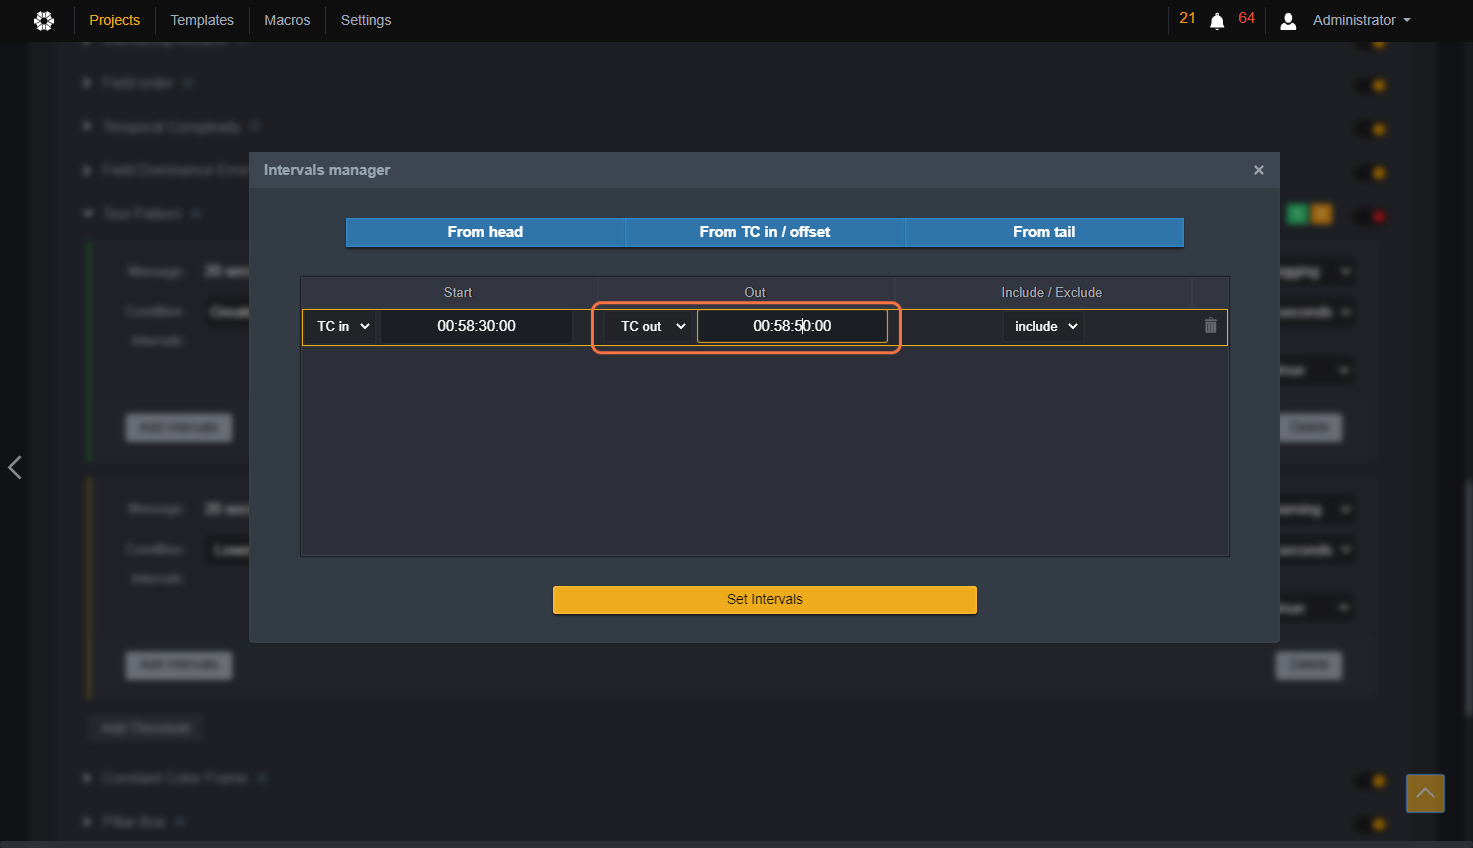Select the From head option
1473x848 pixels.
tap(485, 232)
